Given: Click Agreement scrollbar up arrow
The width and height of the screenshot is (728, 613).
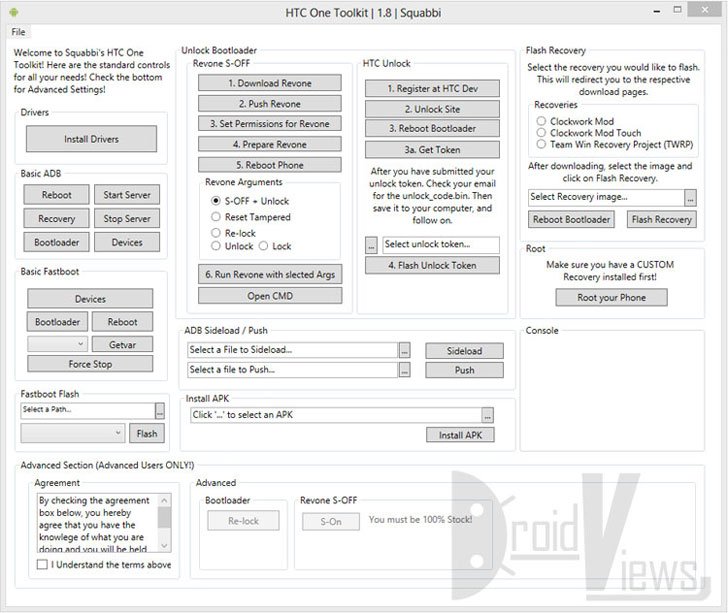Looking at the screenshot, I should click(x=164, y=500).
